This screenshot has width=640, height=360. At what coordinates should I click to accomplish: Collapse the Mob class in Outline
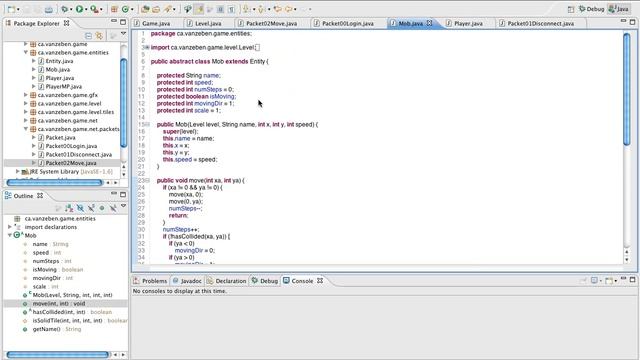10,235
